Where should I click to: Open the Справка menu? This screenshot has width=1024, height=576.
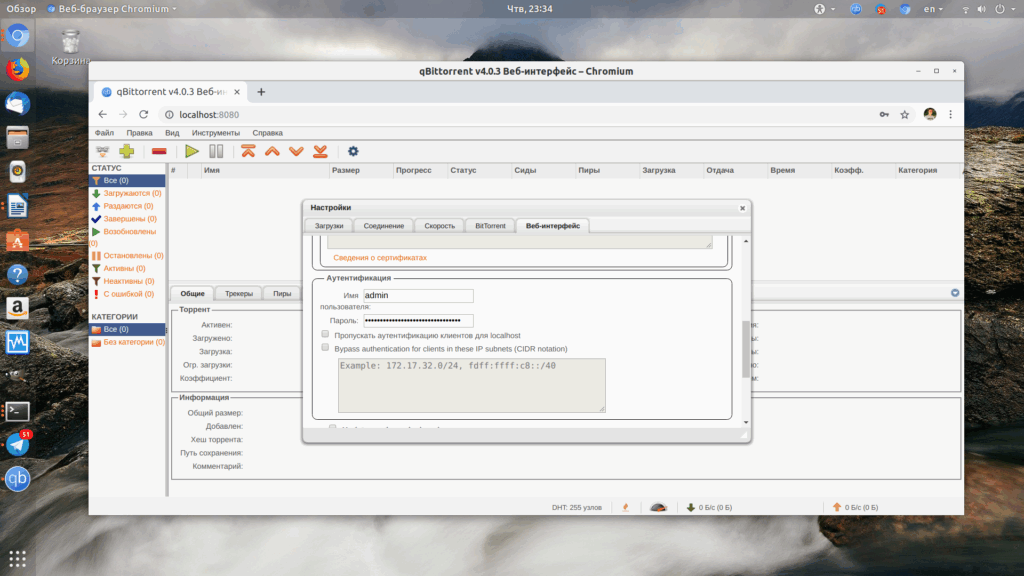tap(267, 133)
